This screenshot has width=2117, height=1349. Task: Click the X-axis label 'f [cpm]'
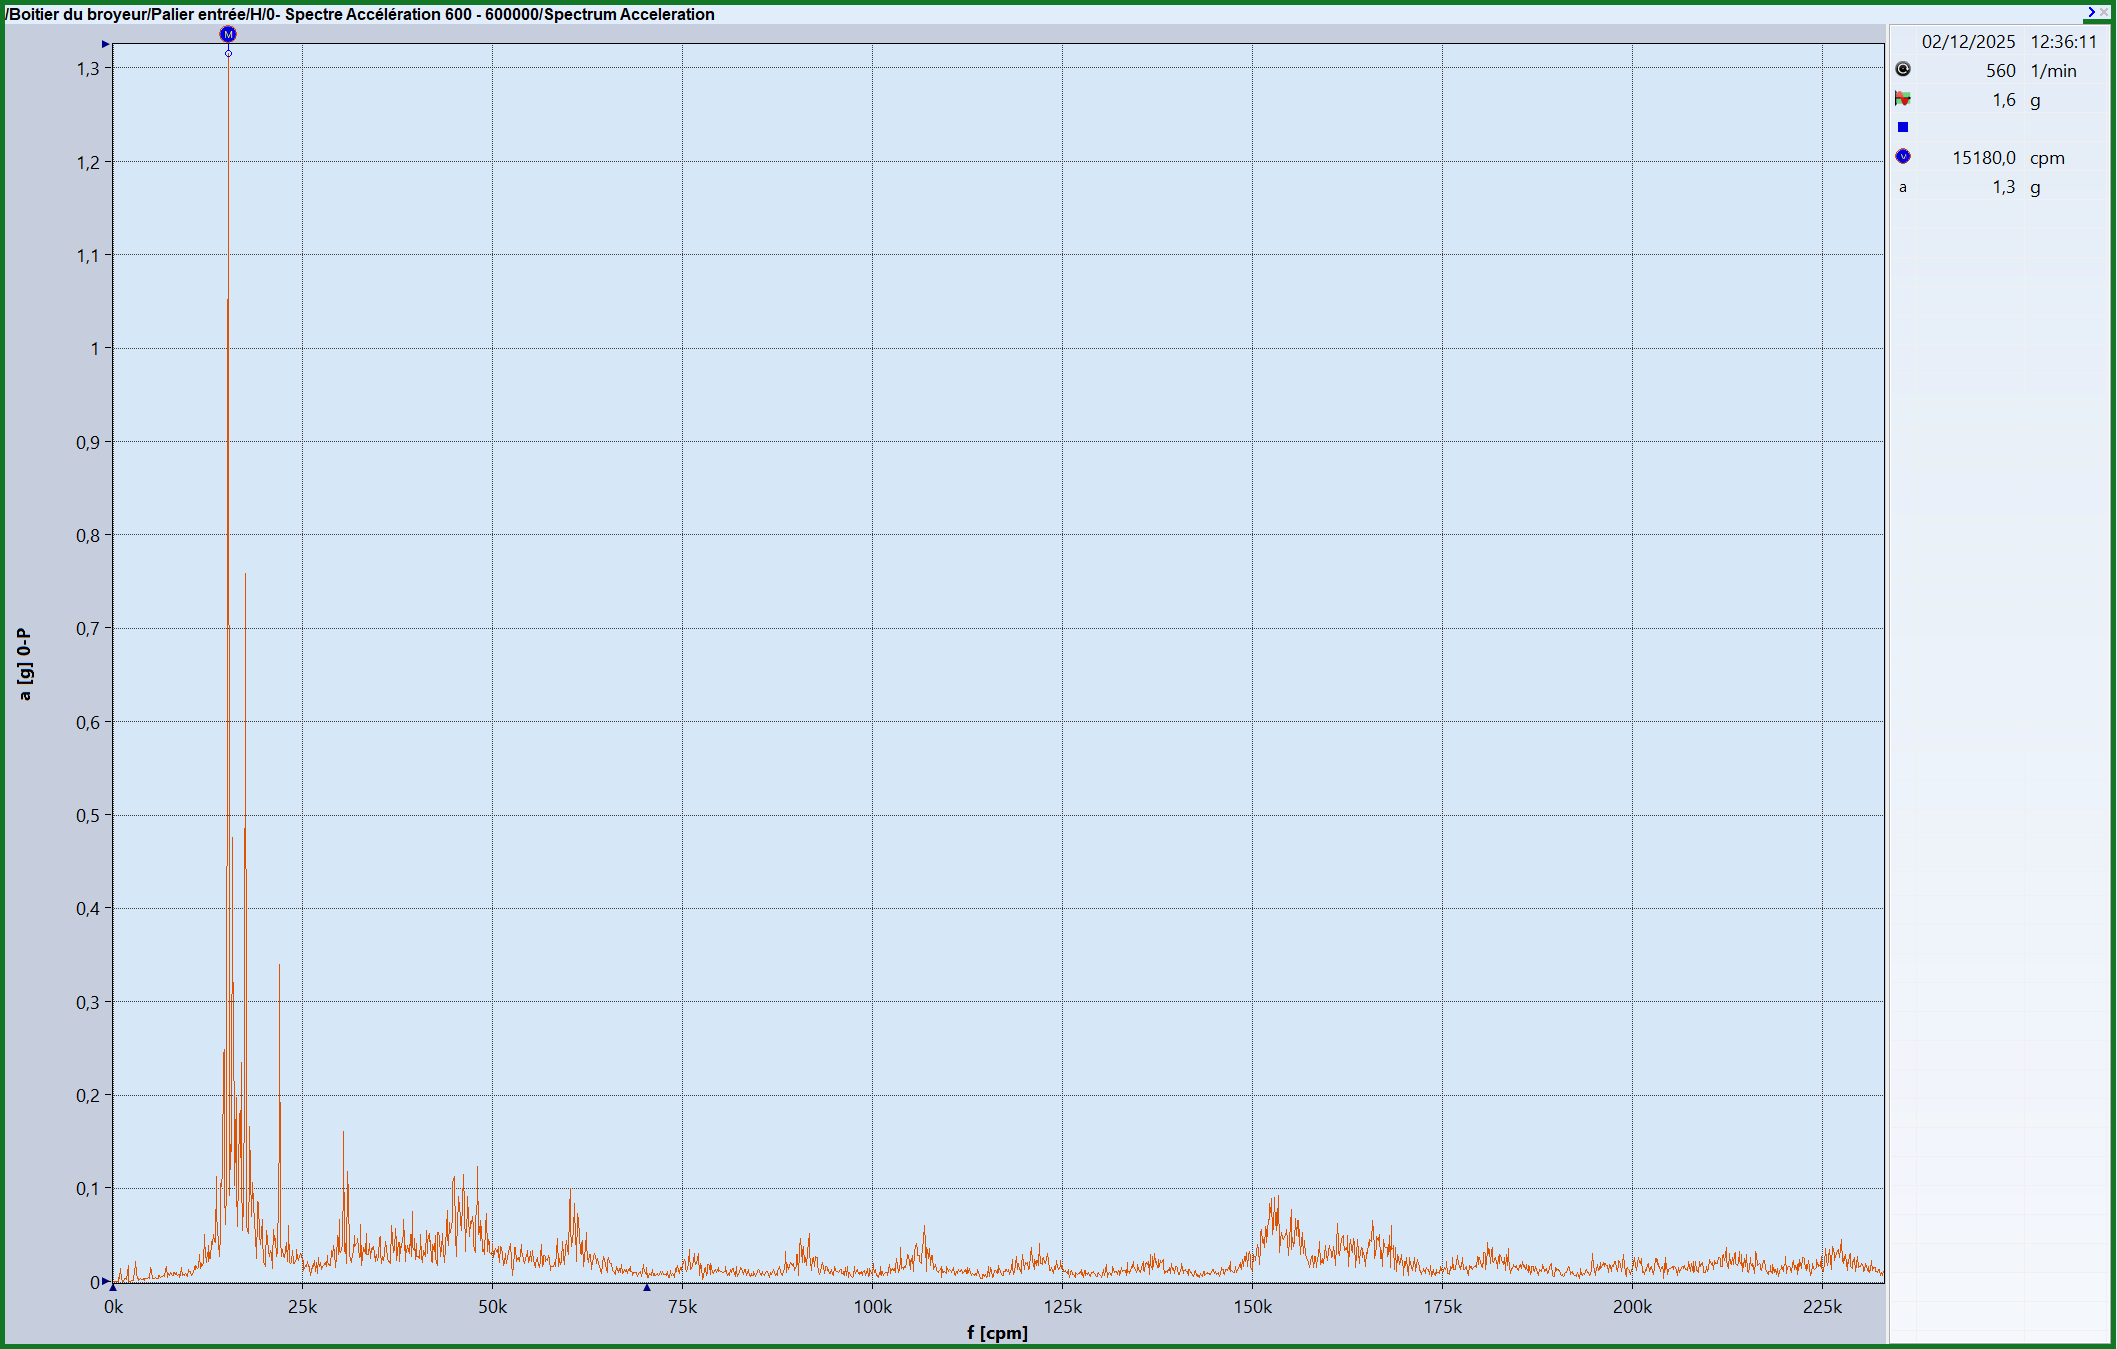tap(997, 1332)
